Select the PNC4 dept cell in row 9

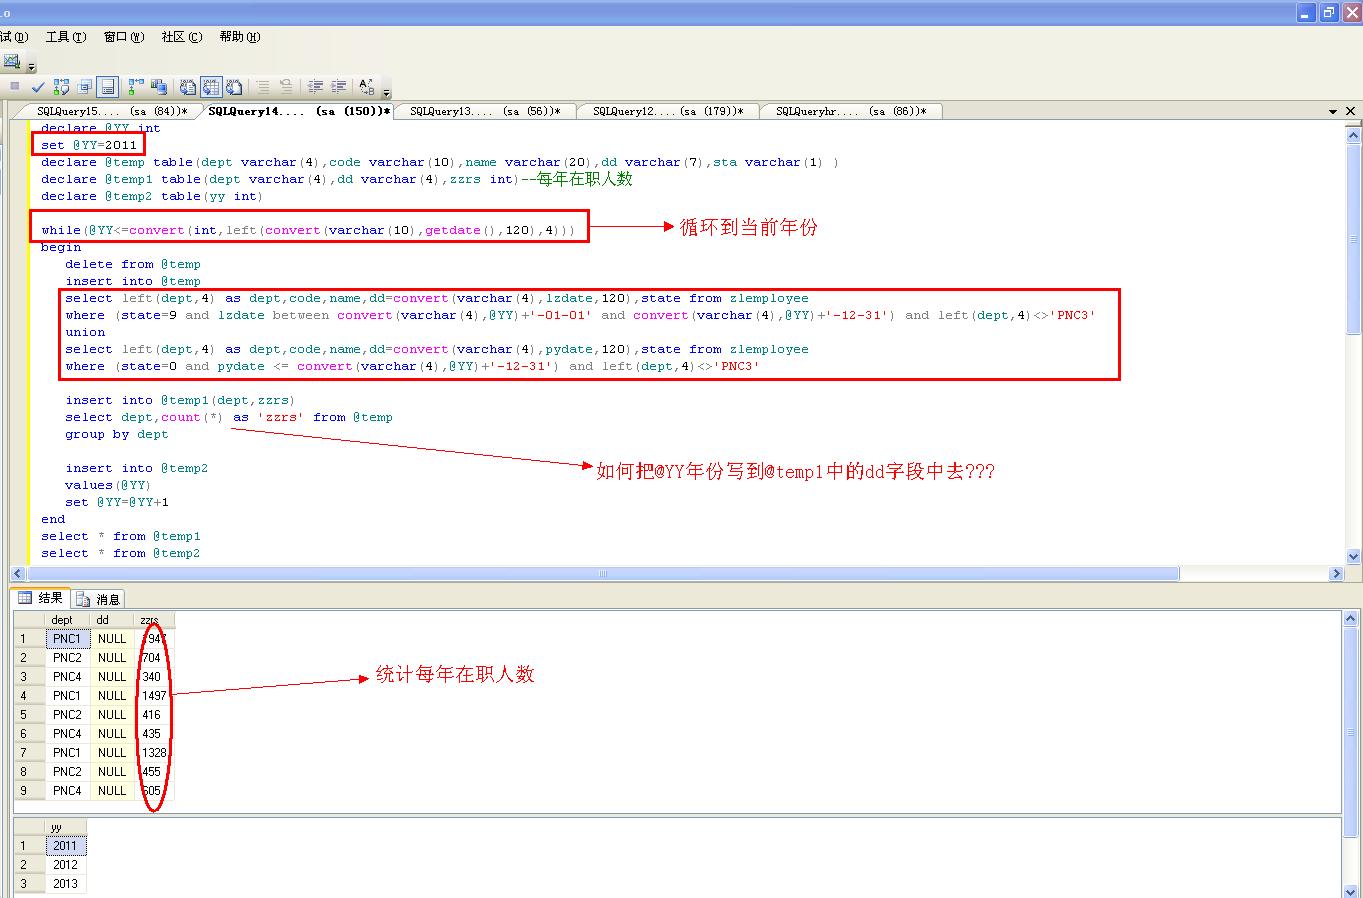(x=68, y=791)
